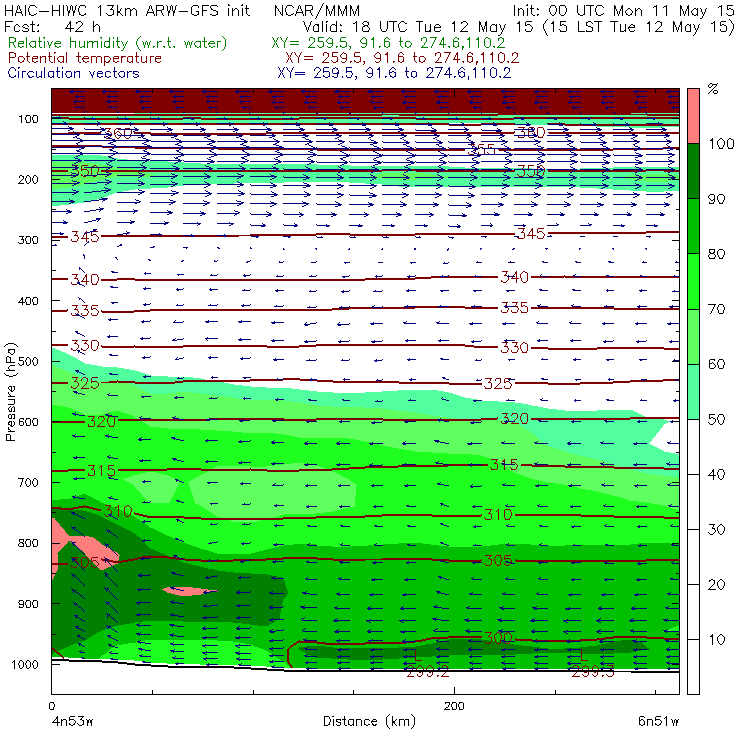This screenshot has height=740, width=740.
Task: Click the '0' distance axis label
Action: point(51,706)
